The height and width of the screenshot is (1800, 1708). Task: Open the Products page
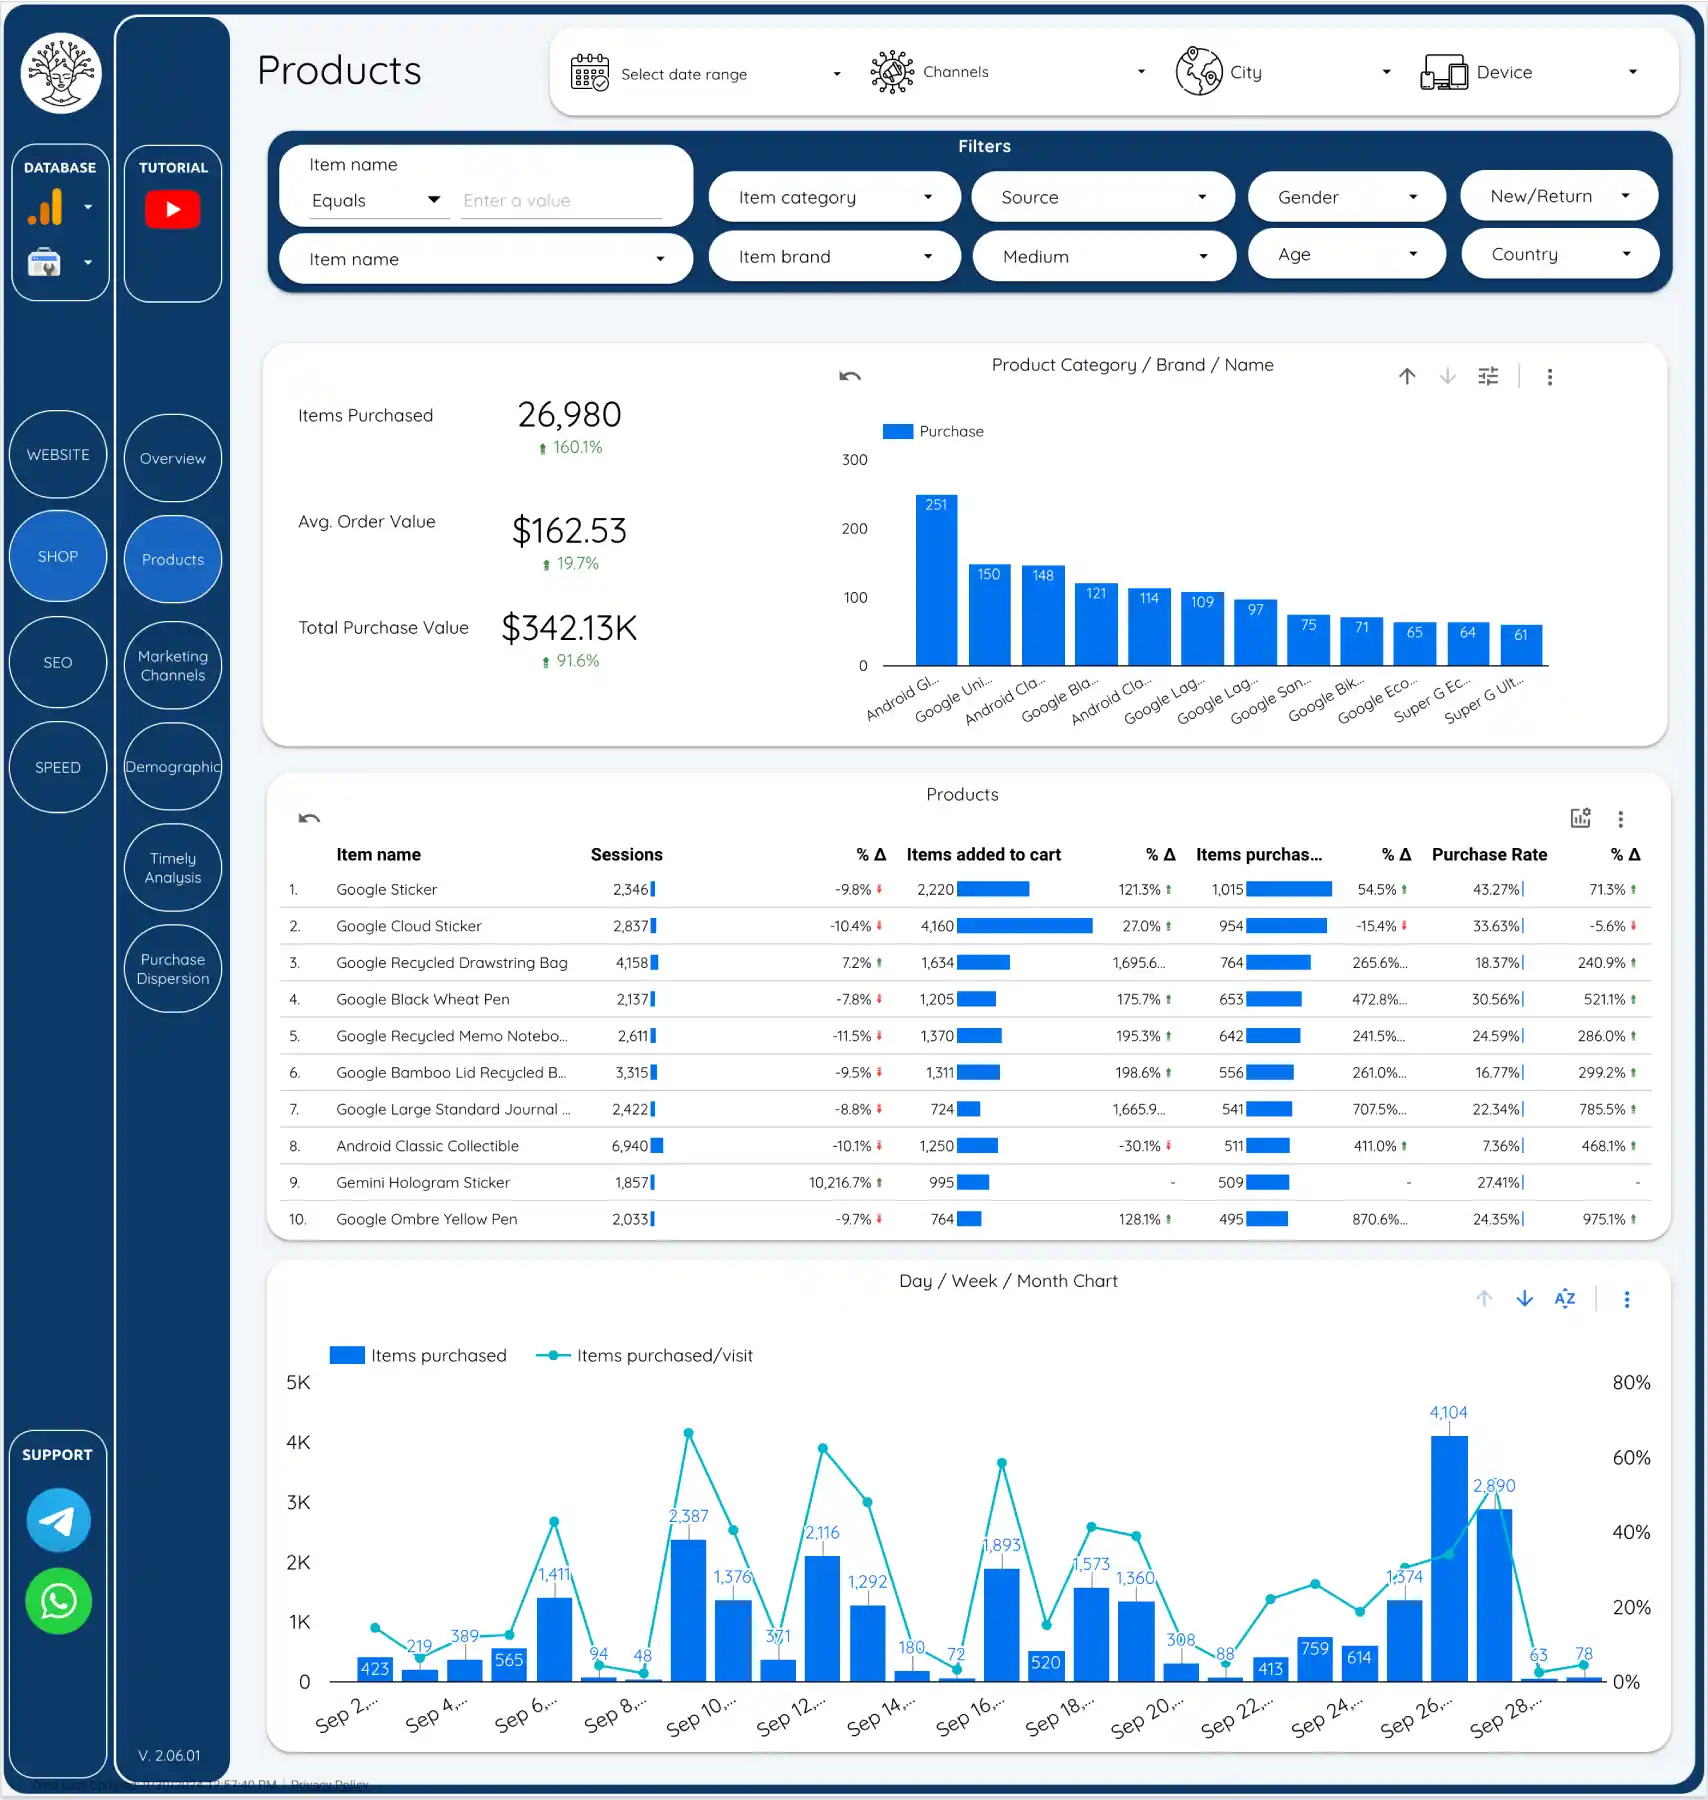[x=173, y=559]
